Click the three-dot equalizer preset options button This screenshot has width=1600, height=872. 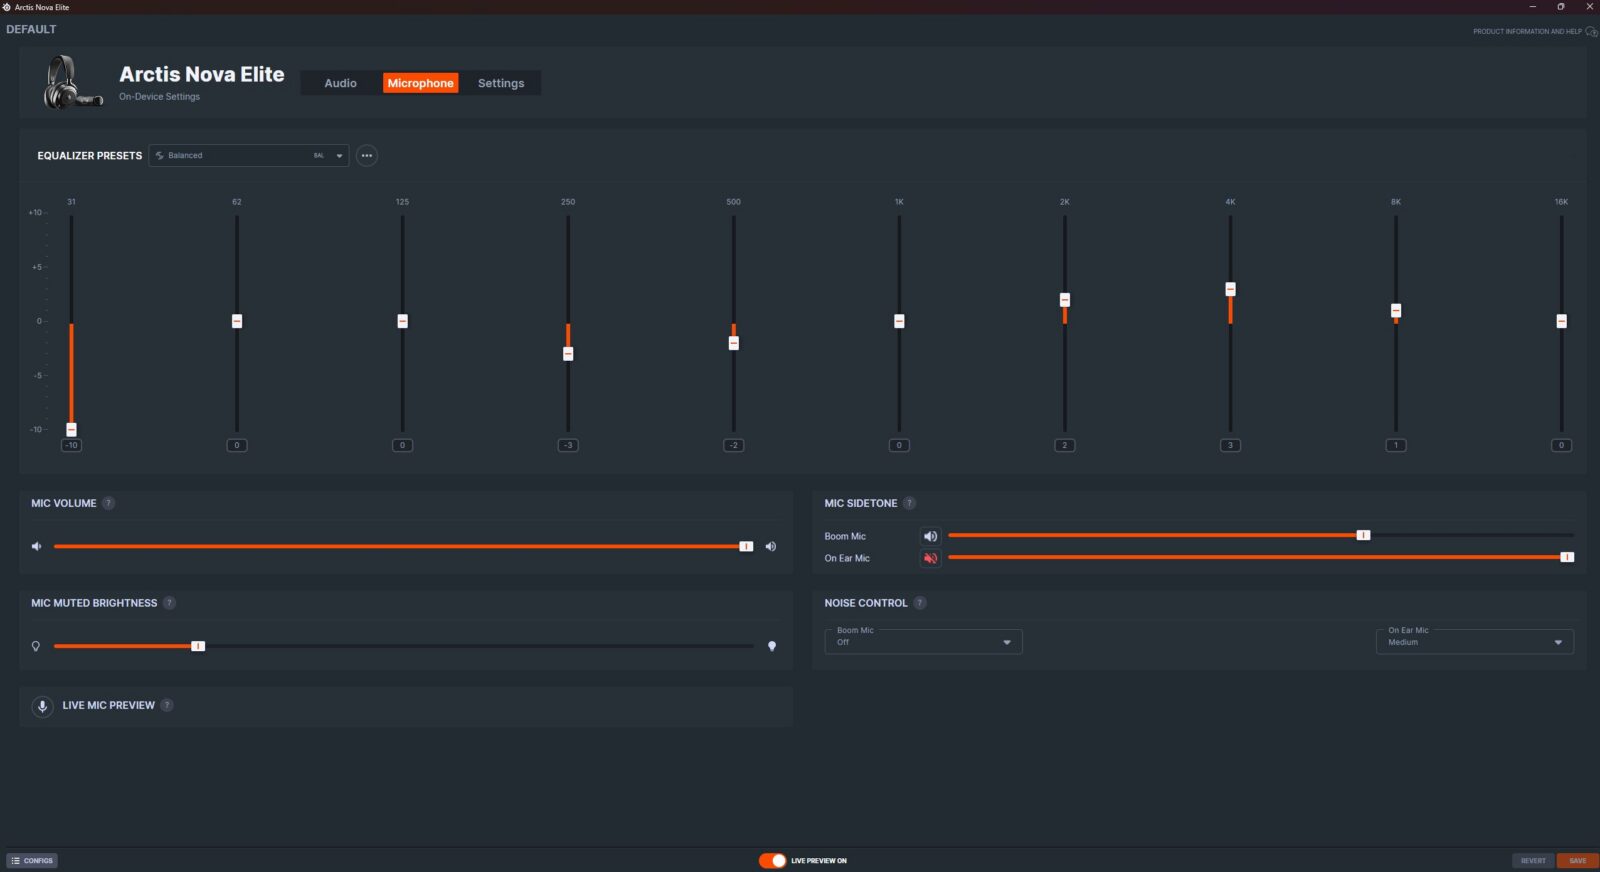pyautogui.click(x=367, y=156)
